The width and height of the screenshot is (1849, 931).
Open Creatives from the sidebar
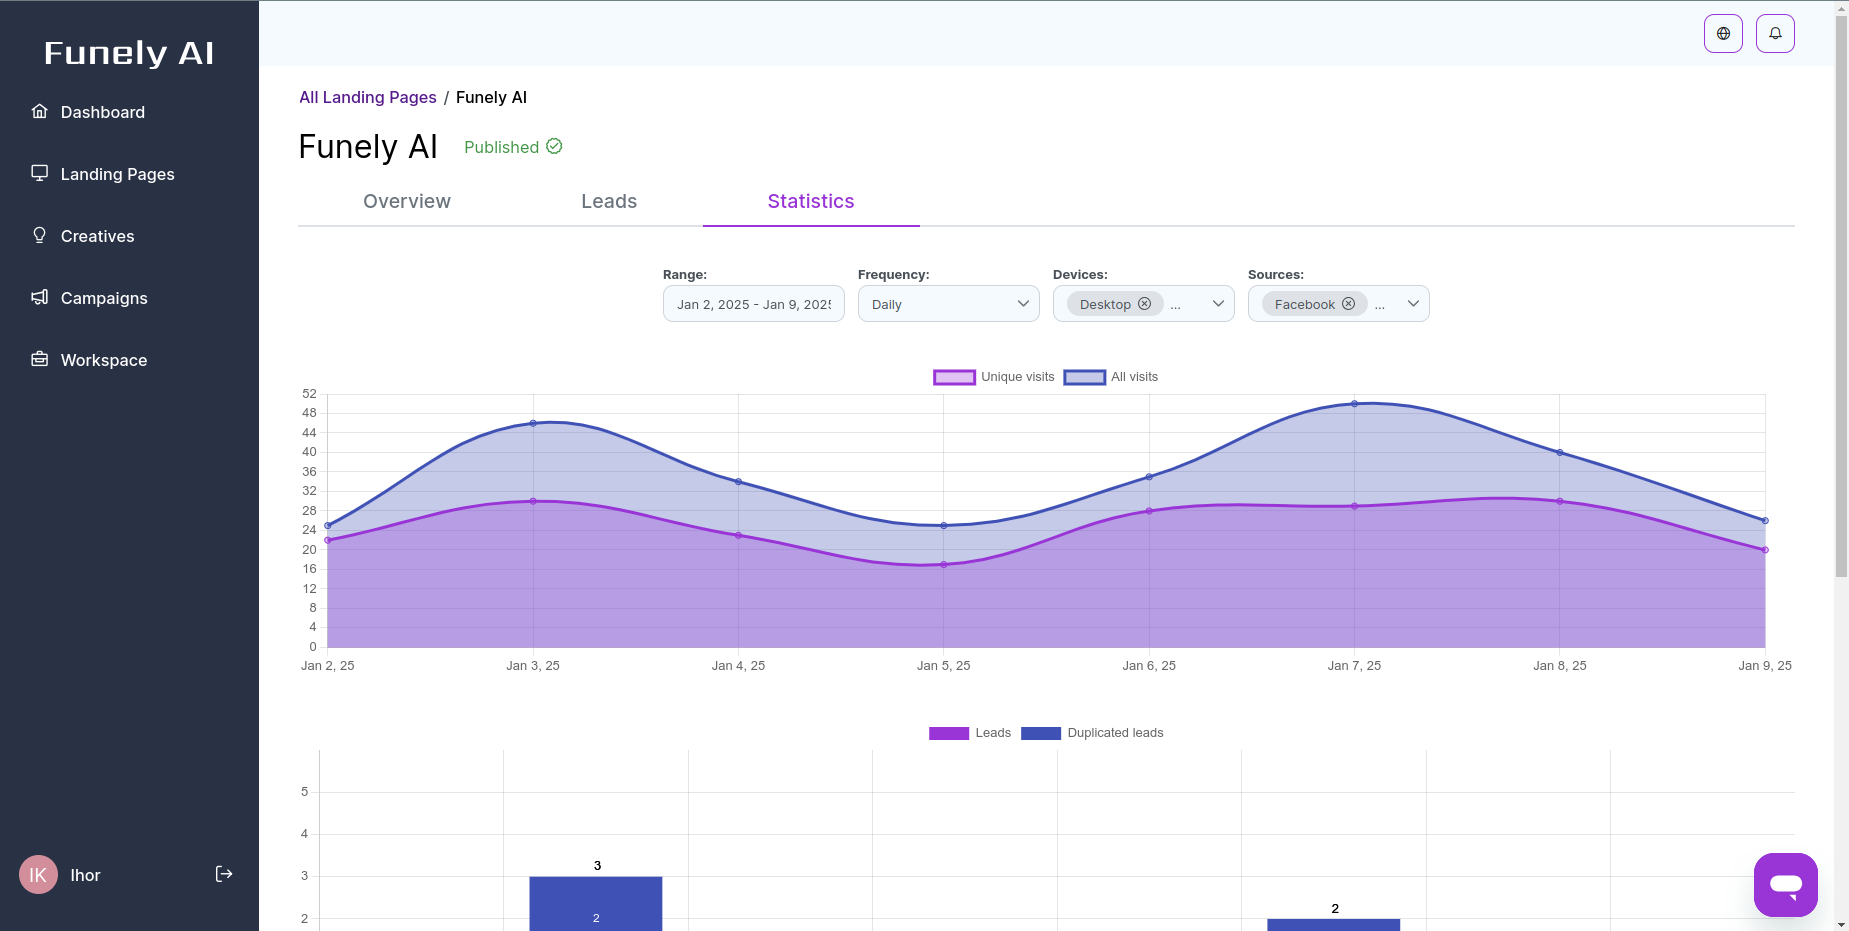[x=98, y=236]
